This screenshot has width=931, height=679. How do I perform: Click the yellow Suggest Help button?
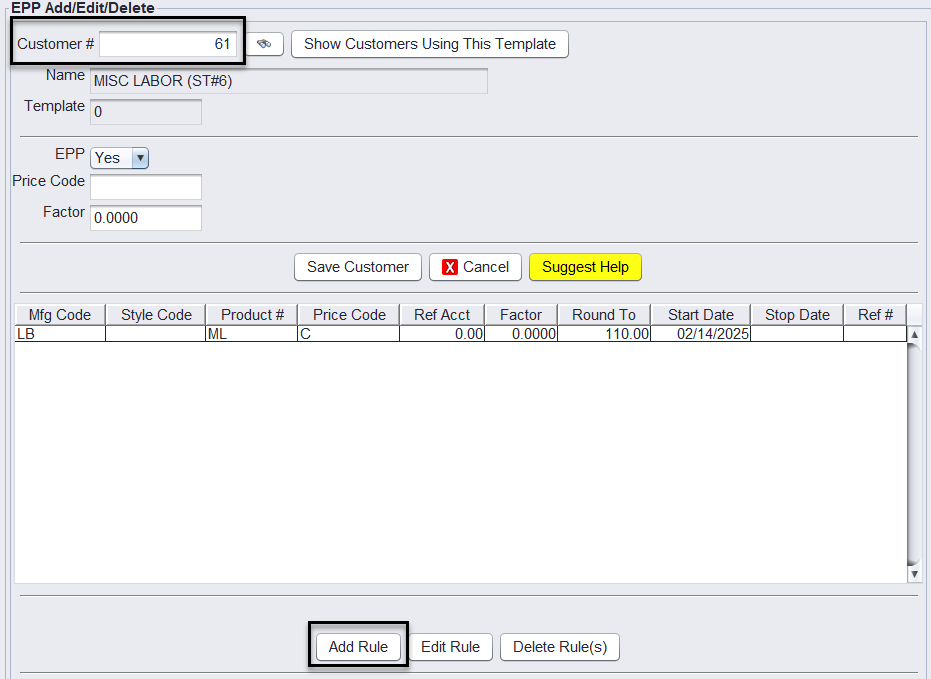pyautogui.click(x=585, y=267)
